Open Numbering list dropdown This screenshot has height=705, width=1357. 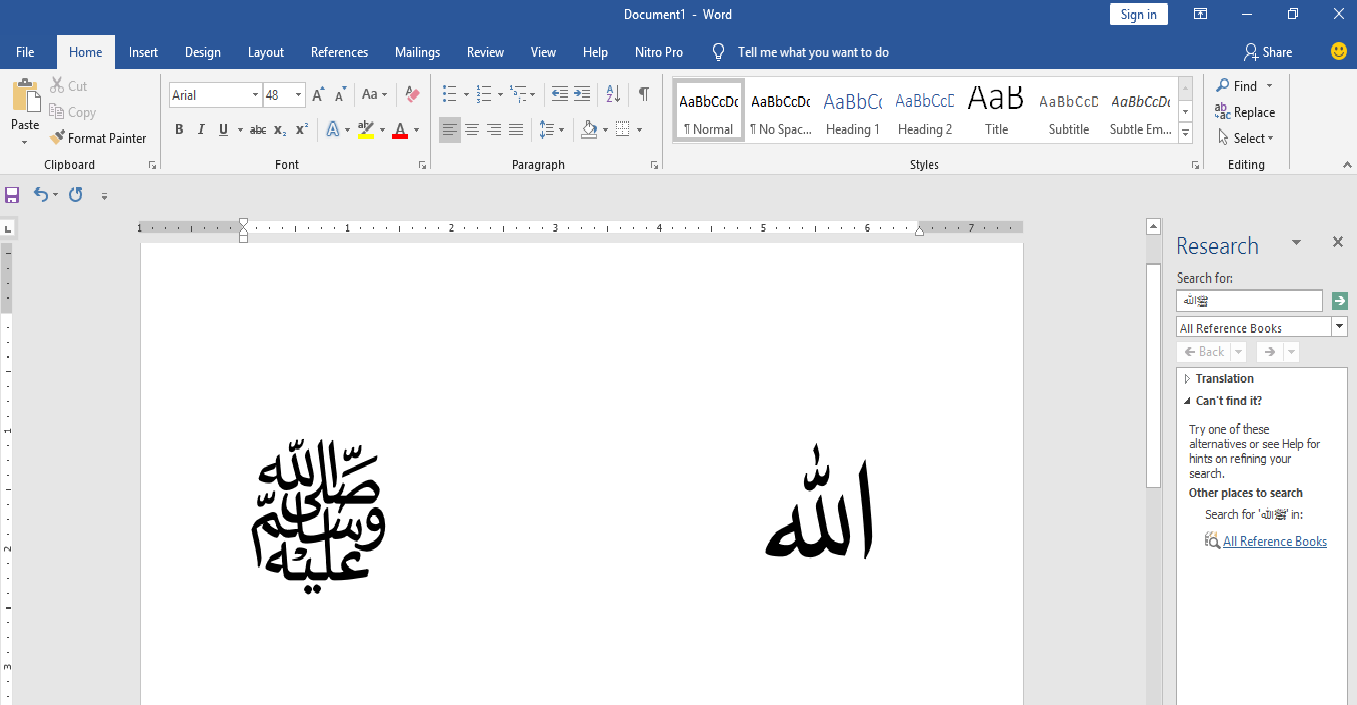click(500, 94)
